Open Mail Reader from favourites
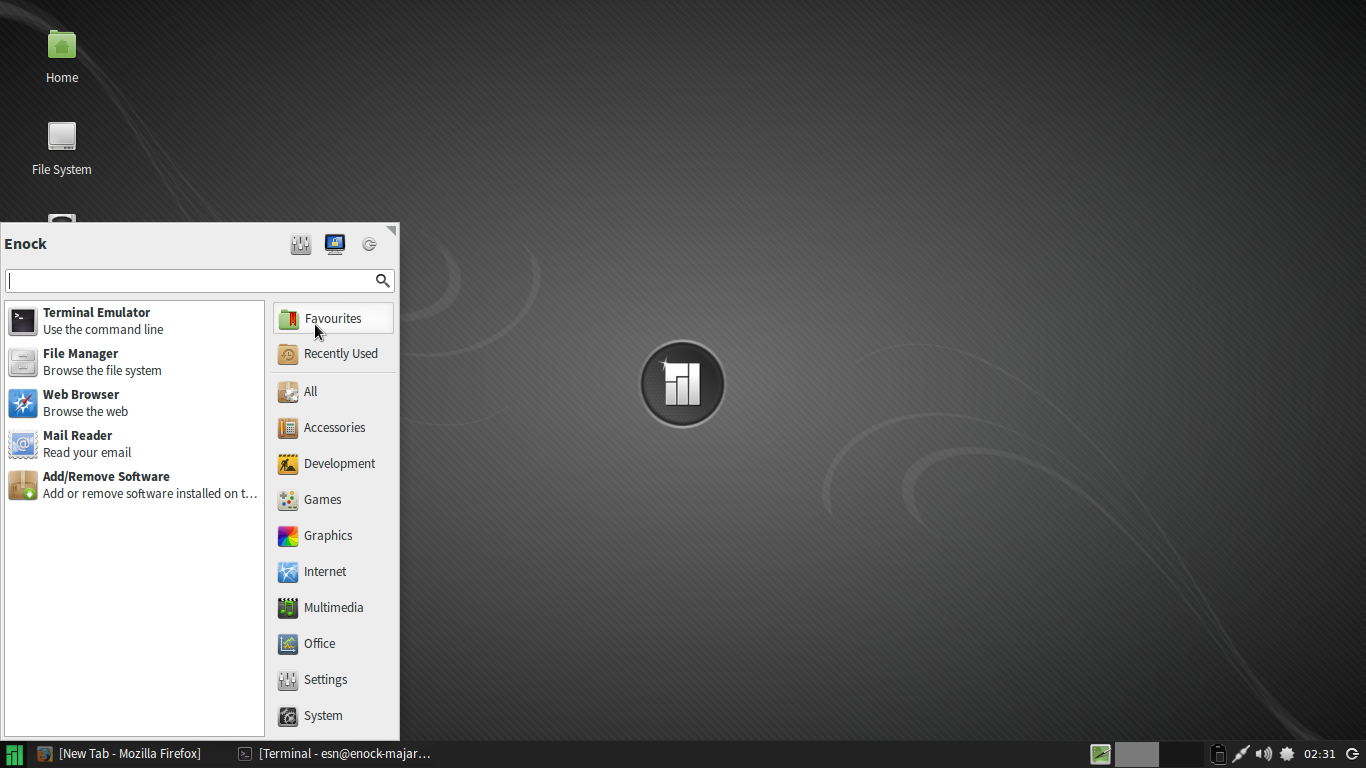Screen dimensions: 1366x768 point(134,444)
